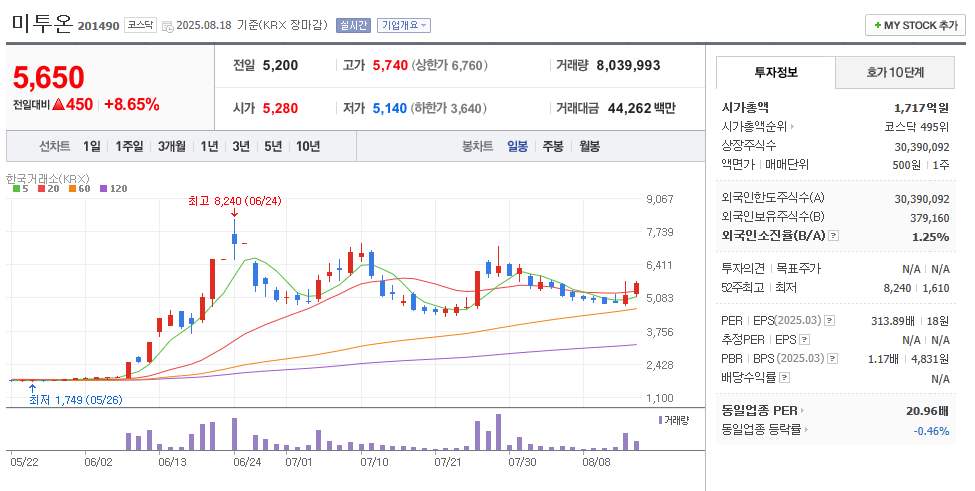Click the 한국거래소(KRX) chart label

coord(47,178)
